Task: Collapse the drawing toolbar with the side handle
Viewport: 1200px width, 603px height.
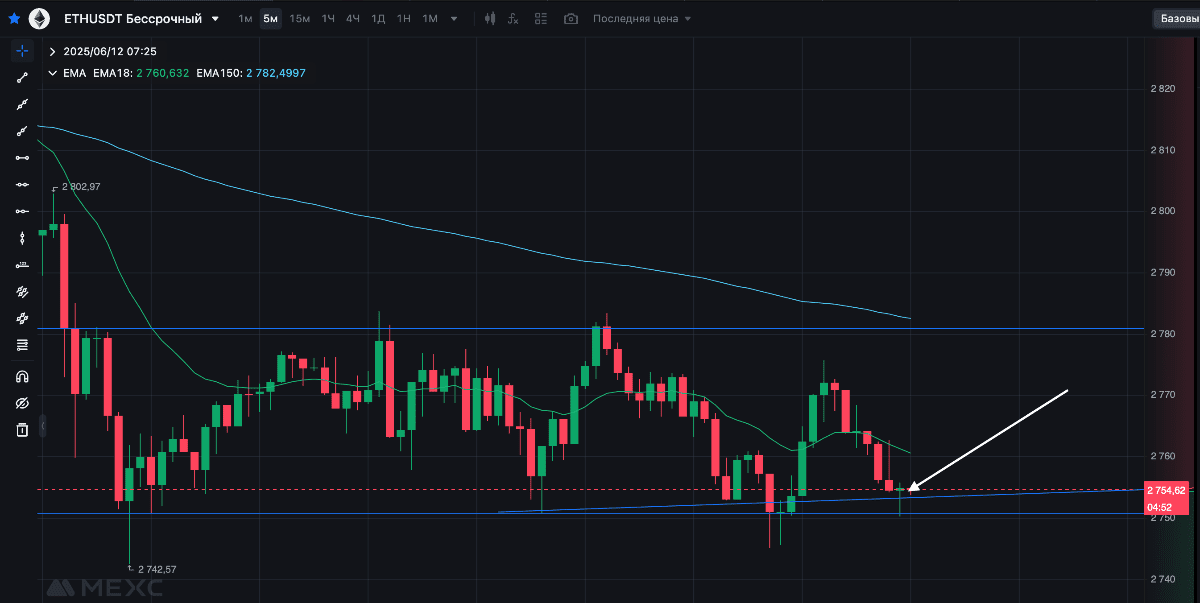Action: coord(42,427)
